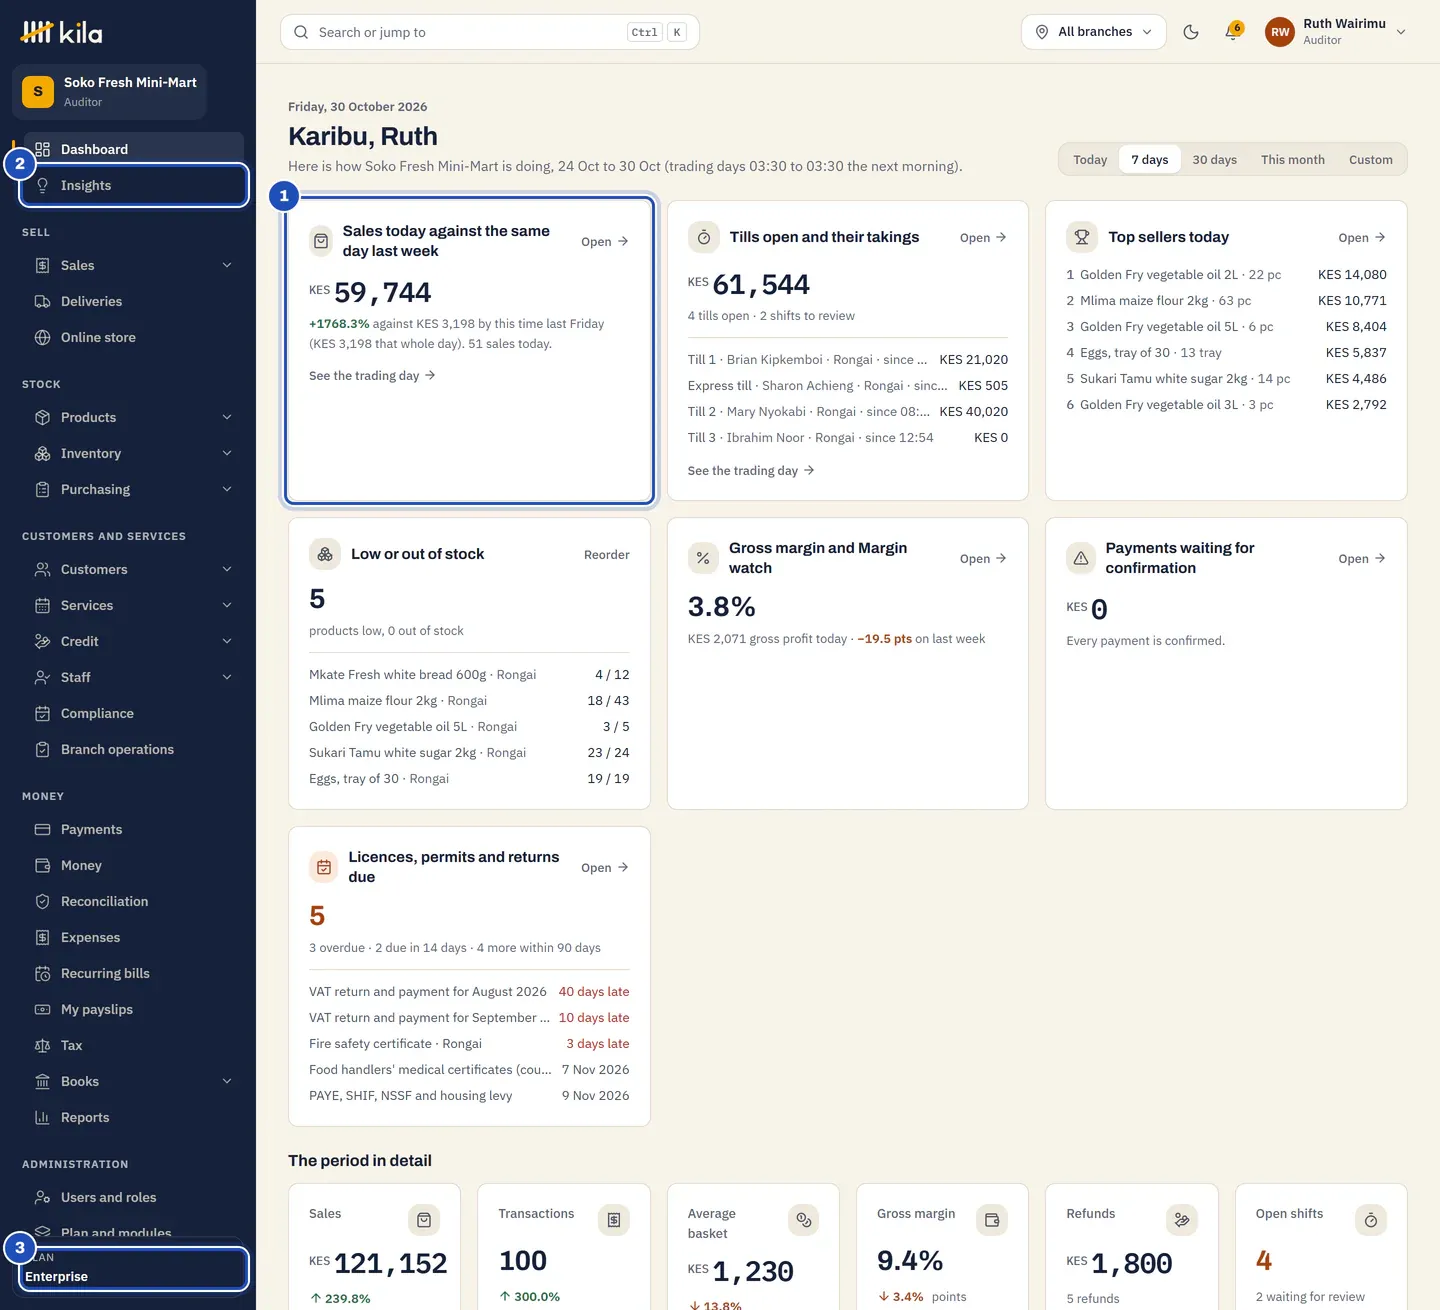Open Users and roles
The height and width of the screenshot is (1310, 1440).
point(134,1197)
